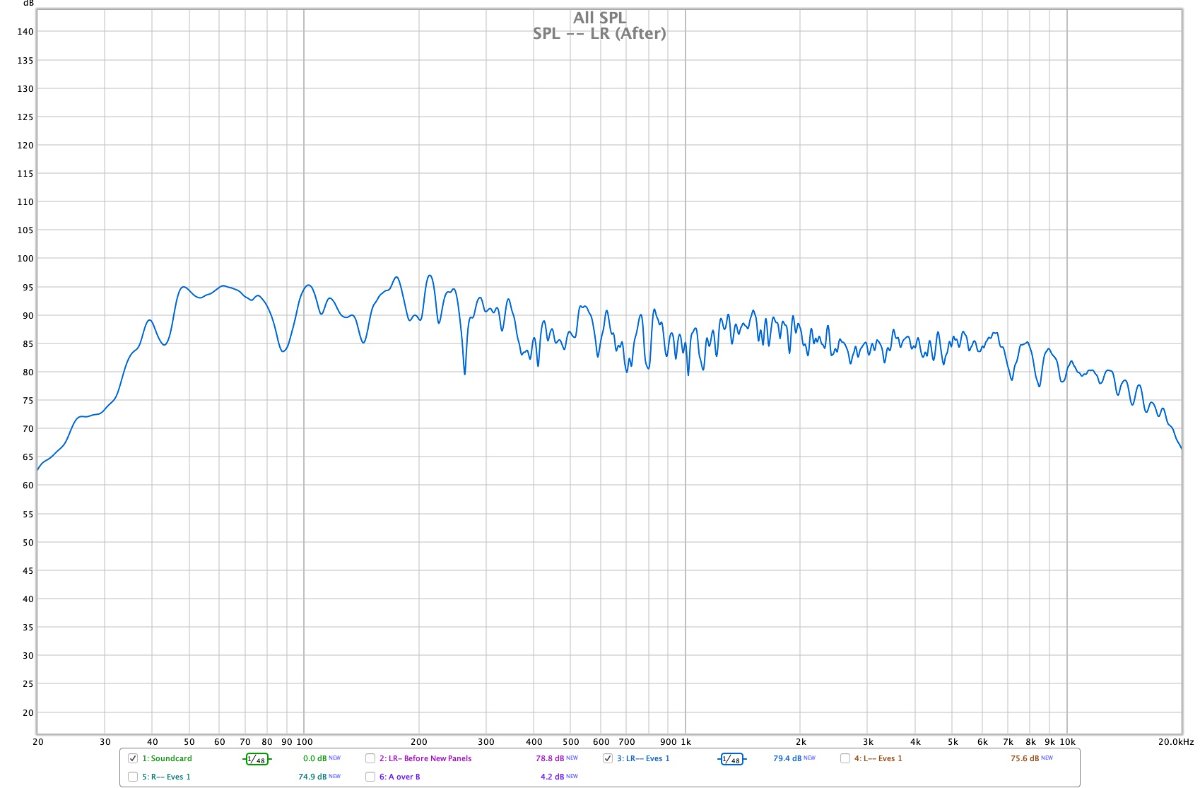Enable the 2: LR-- Before New Panels checkbox
The height and width of the screenshot is (788, 1200).
pyautogui.click(x=370, y=759)
